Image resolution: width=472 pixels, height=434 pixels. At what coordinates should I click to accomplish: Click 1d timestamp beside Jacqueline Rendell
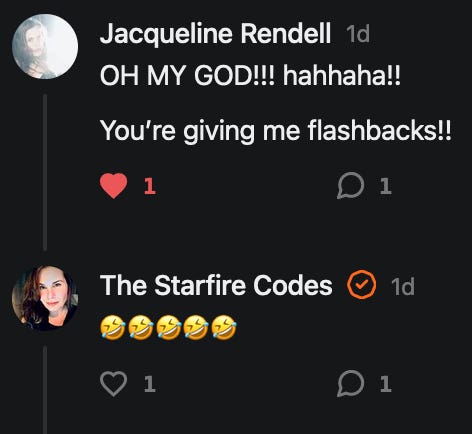click(x=358, y=34)
